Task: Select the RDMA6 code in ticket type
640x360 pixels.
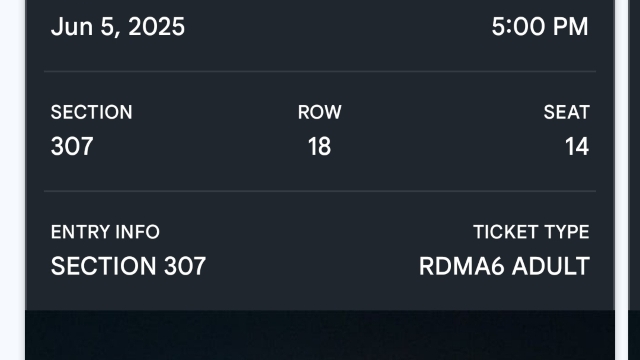Action: (x=462, y=266)
